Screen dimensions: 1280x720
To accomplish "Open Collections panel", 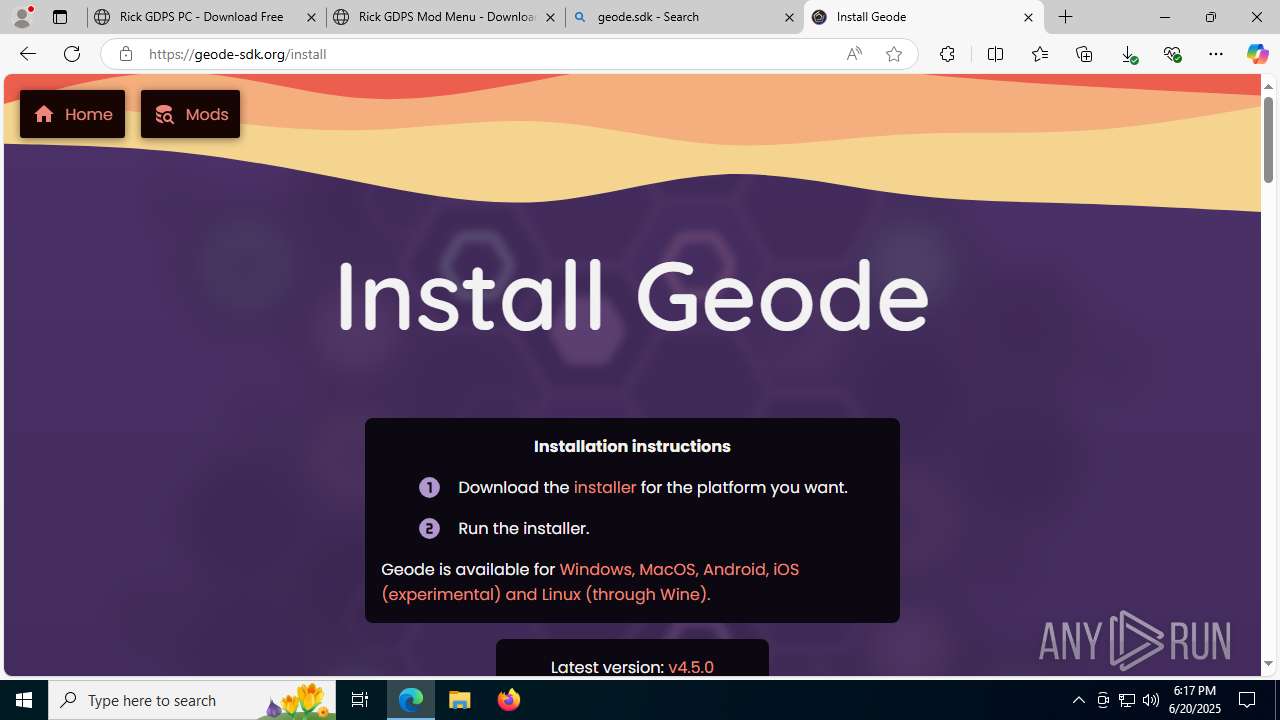I will tap(1084, 54).
